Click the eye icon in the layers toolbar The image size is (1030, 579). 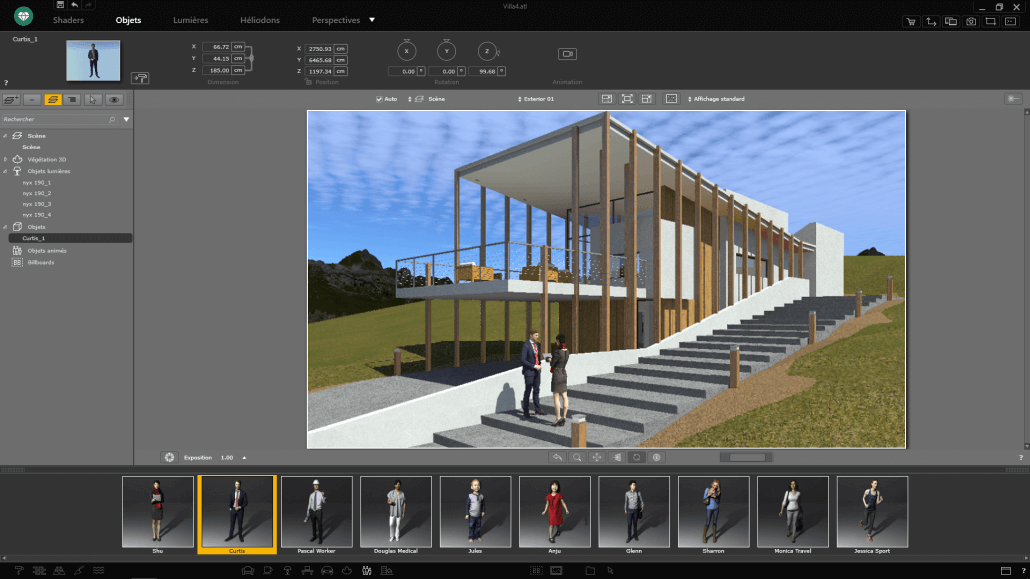pos(113,99)
